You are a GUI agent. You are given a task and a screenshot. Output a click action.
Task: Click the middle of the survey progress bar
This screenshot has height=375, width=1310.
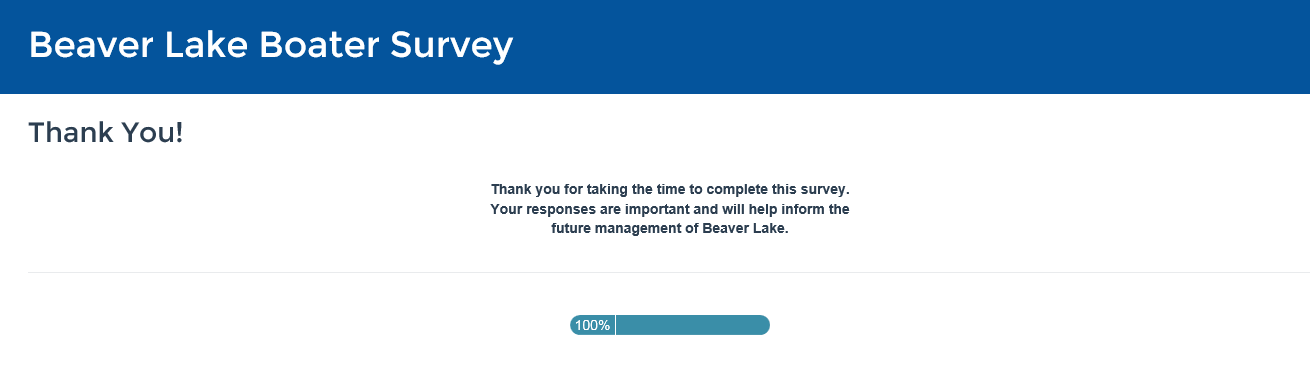tap(670, 325)
